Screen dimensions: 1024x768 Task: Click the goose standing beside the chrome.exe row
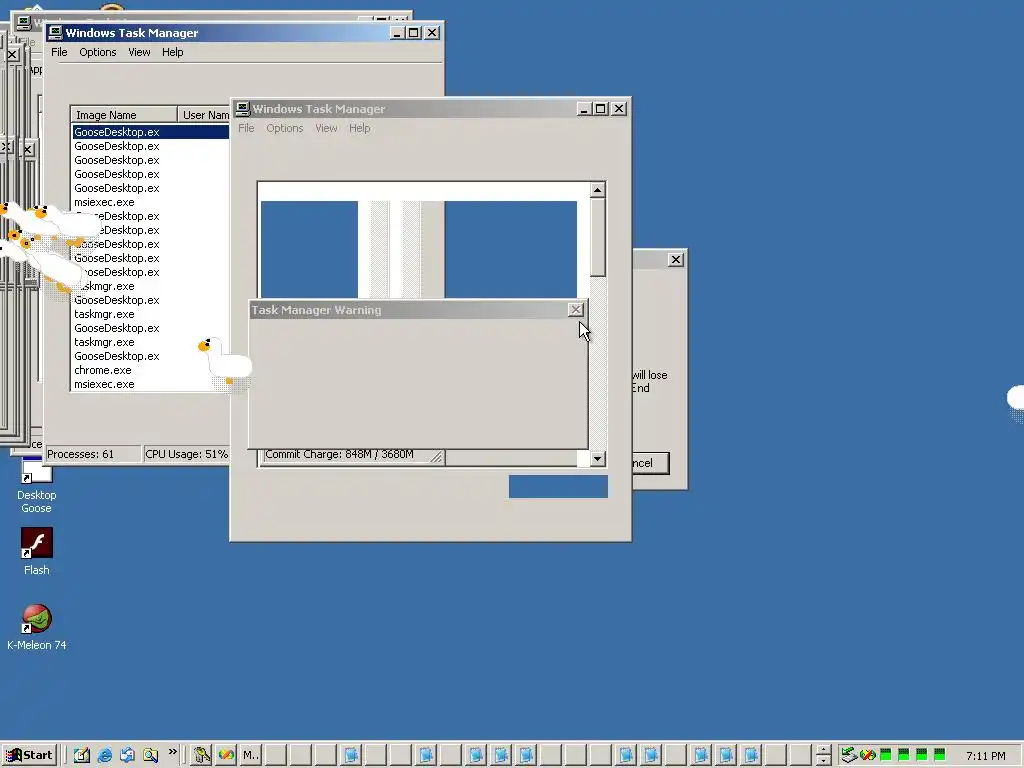(225, 362)
